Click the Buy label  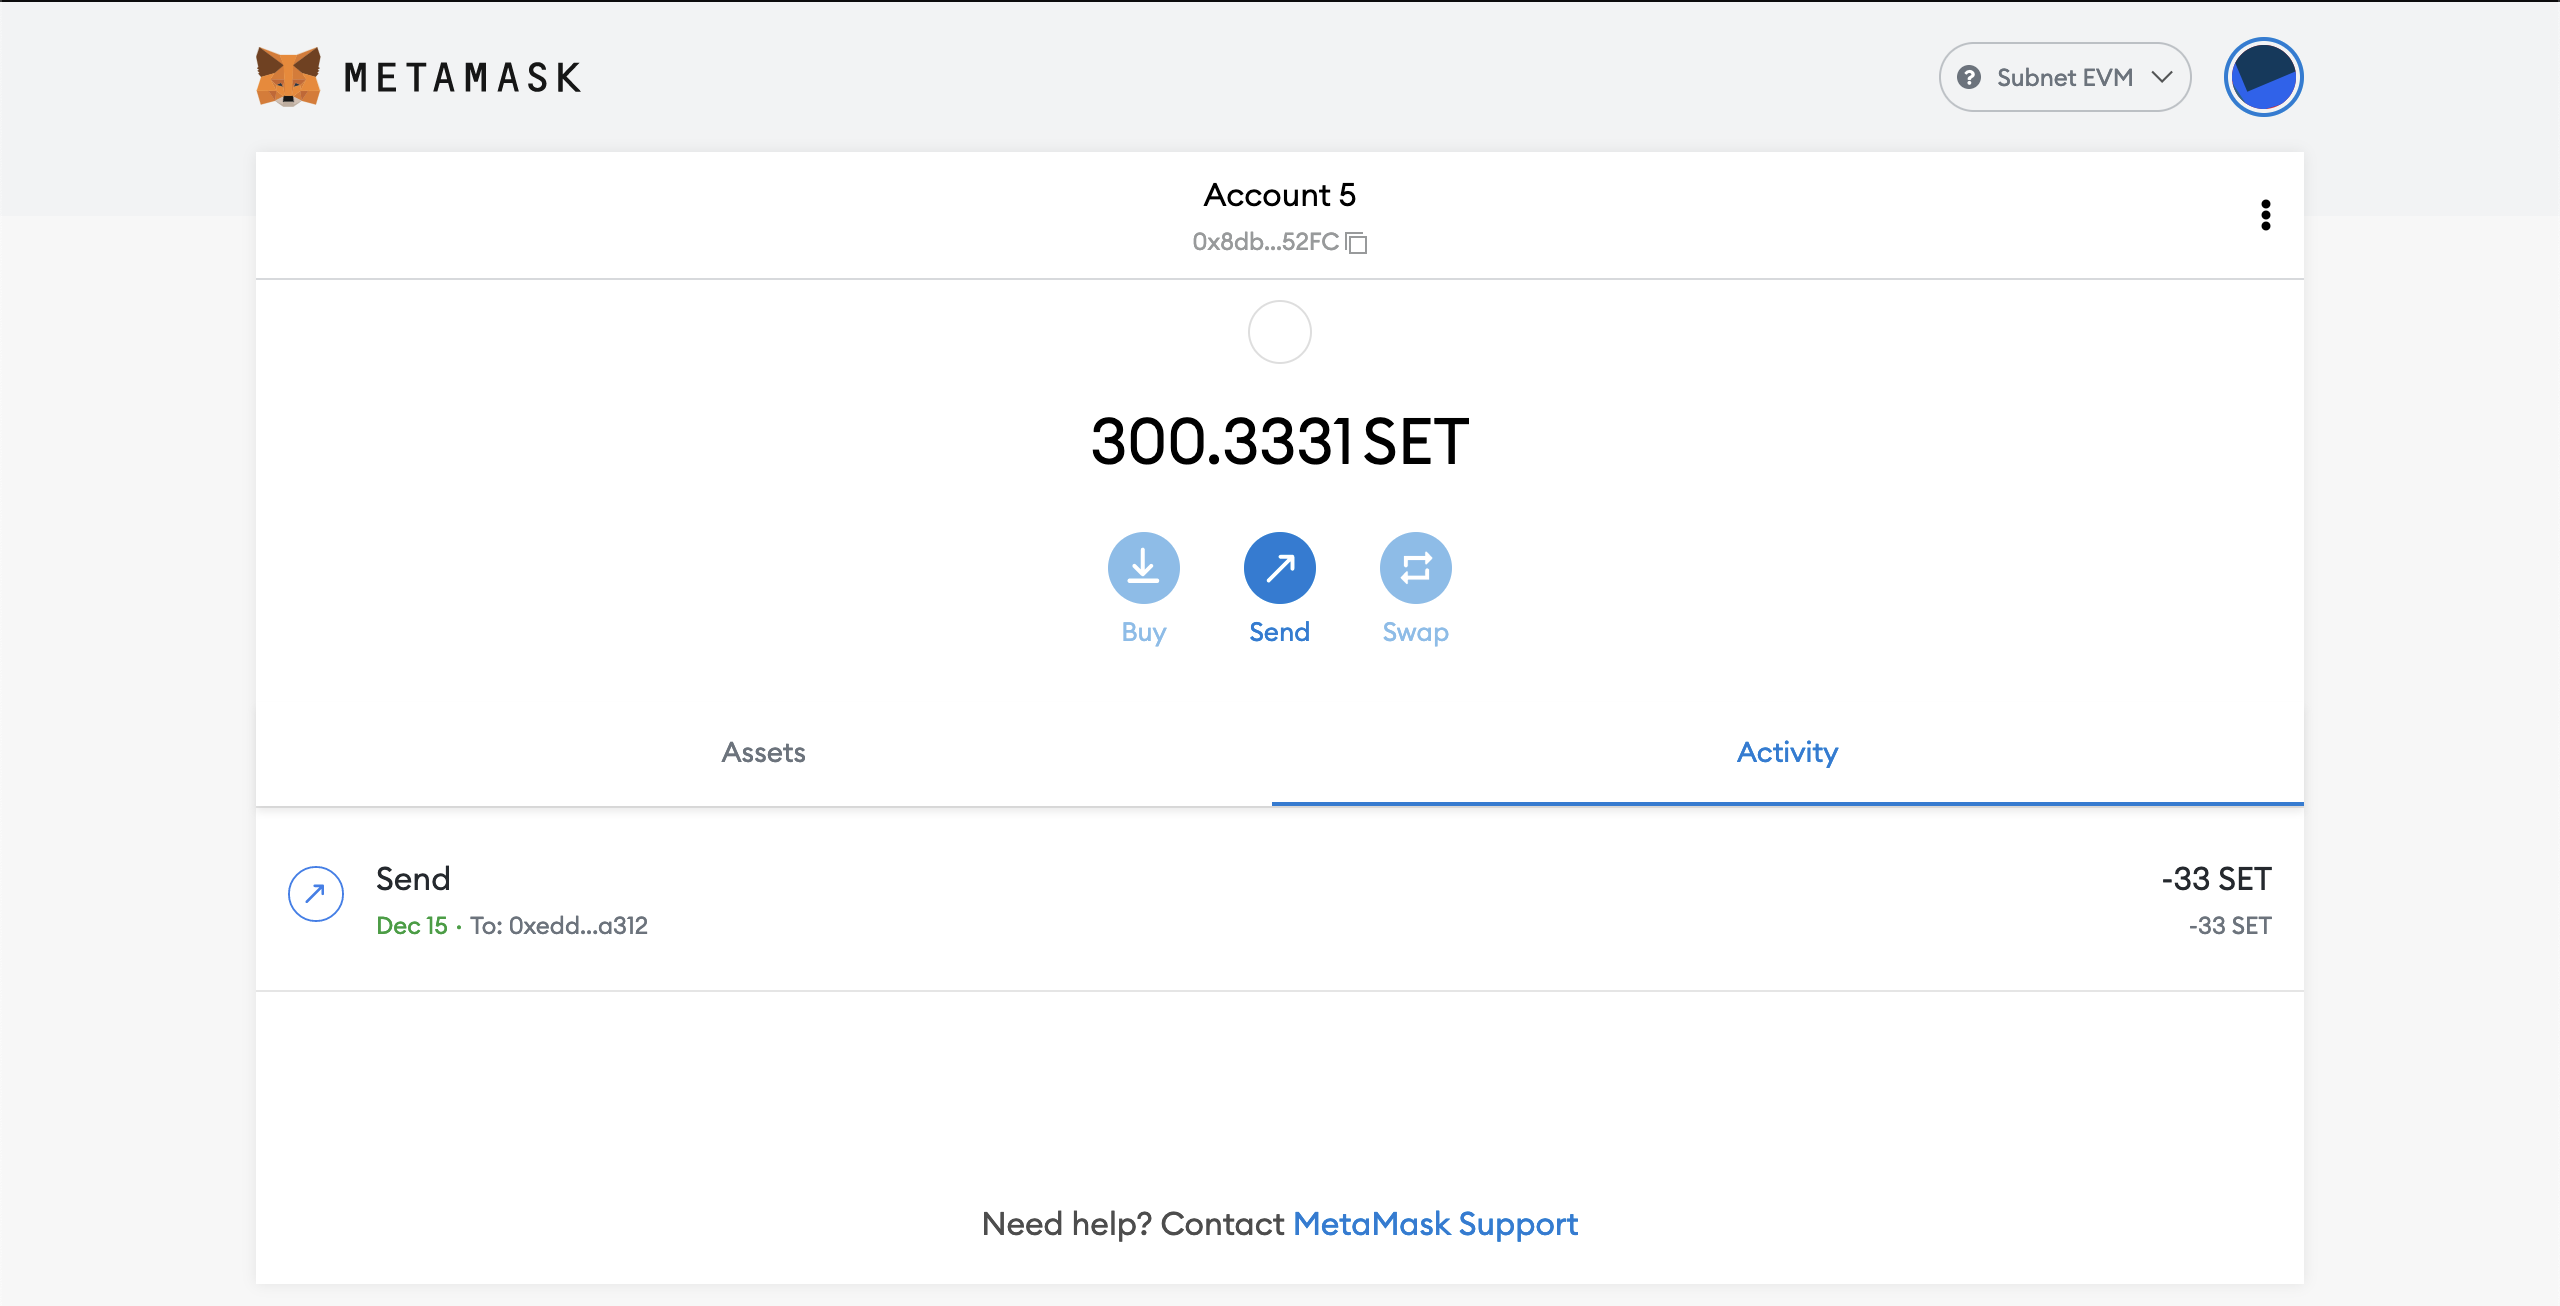pyautogui.click(x=1144, y=632)
